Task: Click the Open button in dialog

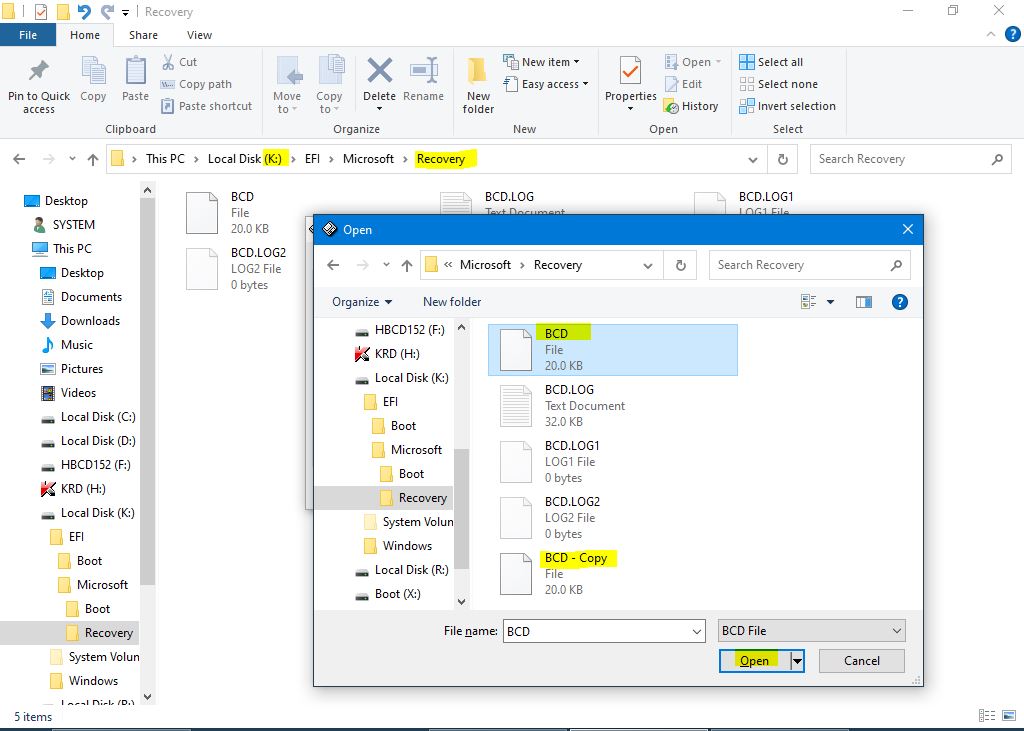Action: [x=754, y=660]
